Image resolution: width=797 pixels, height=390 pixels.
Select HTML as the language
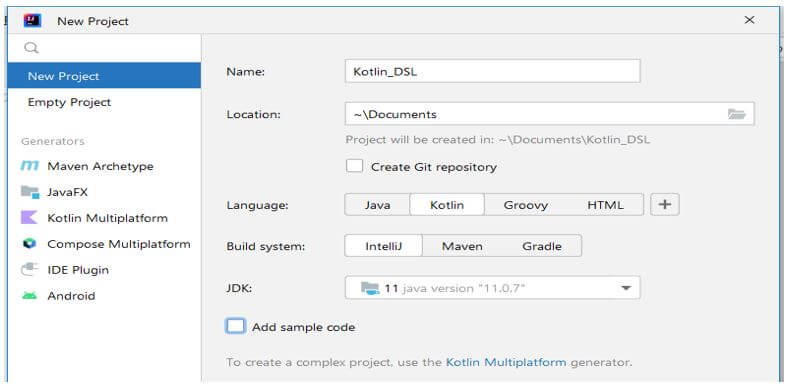click(605, 205)
